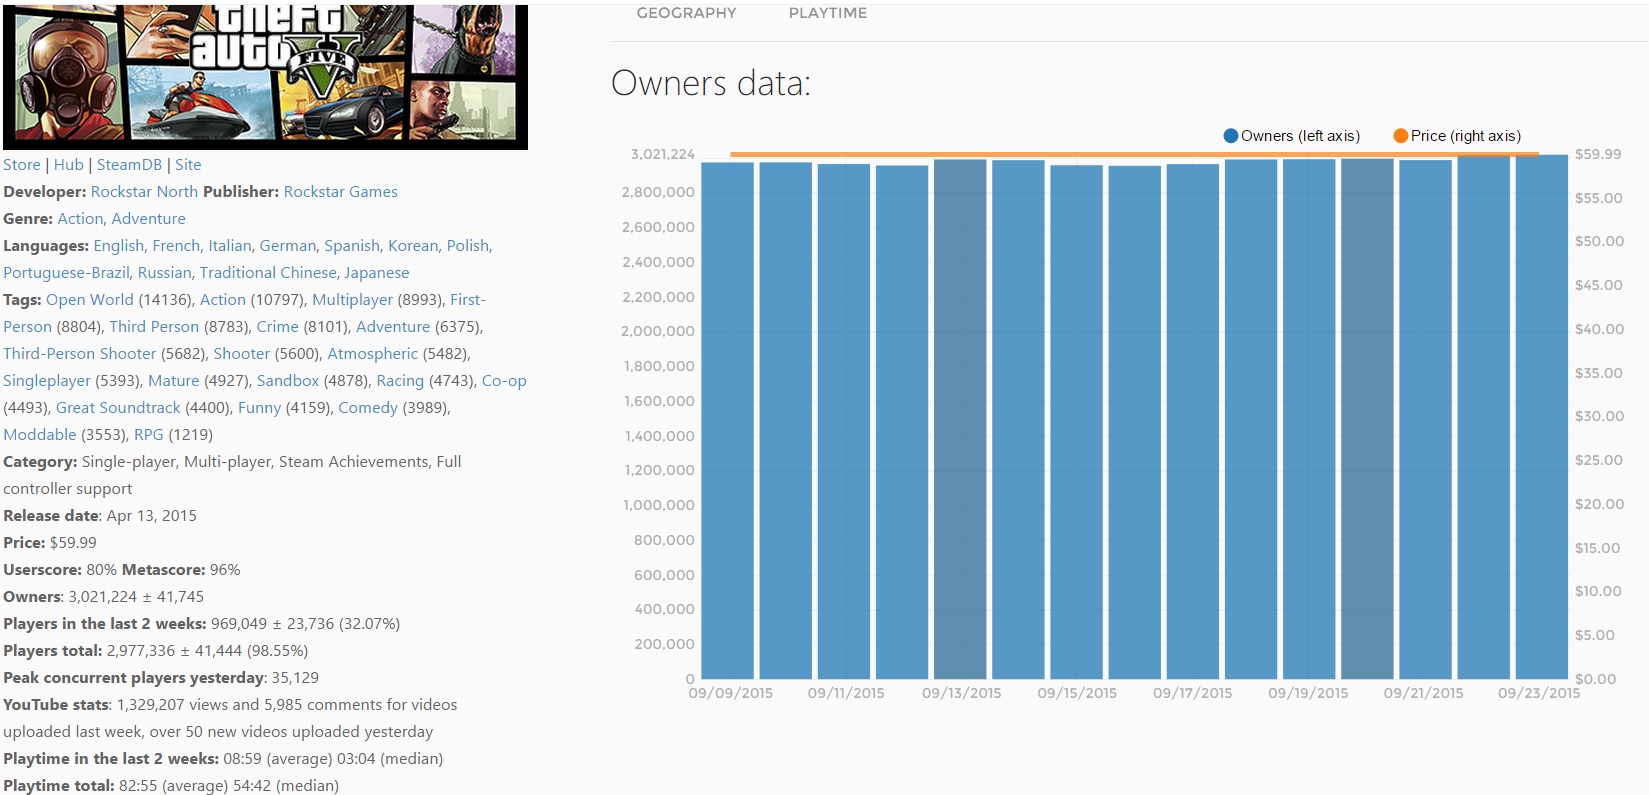
Task: Click the Rockstar Games publisher link
Action: coord(340,192)
